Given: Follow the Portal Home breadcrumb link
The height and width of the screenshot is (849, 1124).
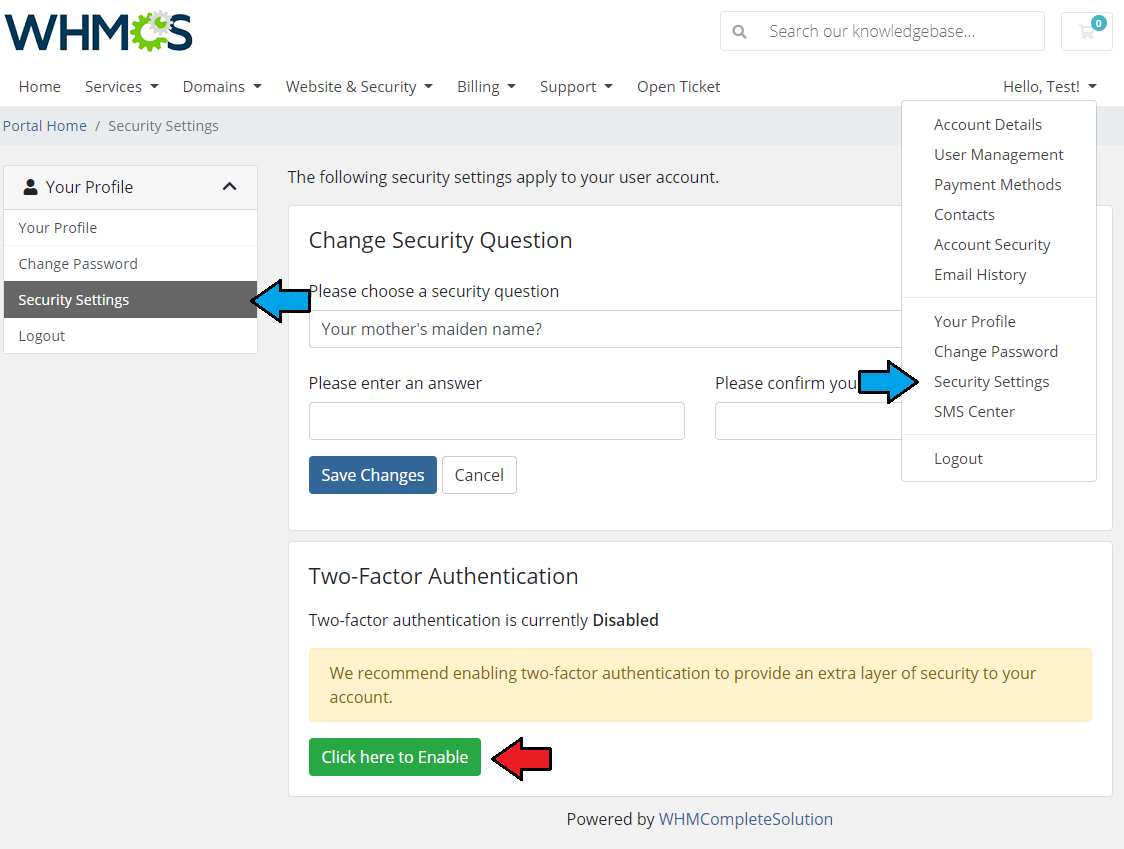Looking at the screenshot, I should coord(44,126).
